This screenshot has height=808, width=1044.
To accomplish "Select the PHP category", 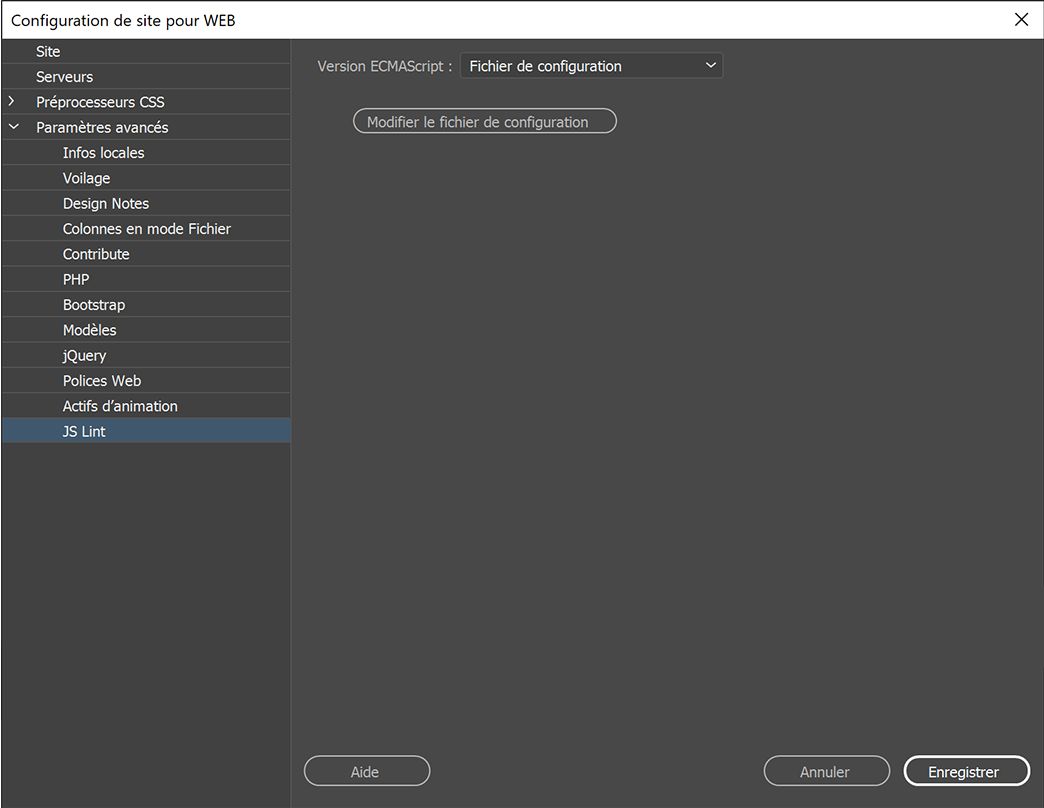I will 75,279.
